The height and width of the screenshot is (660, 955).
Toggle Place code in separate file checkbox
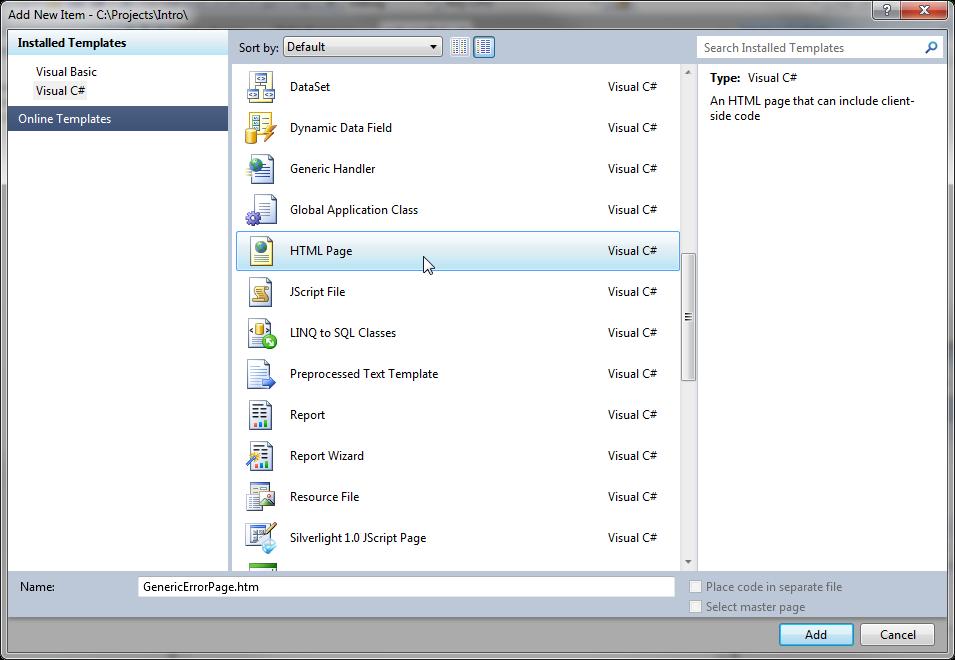coord(695,587)
